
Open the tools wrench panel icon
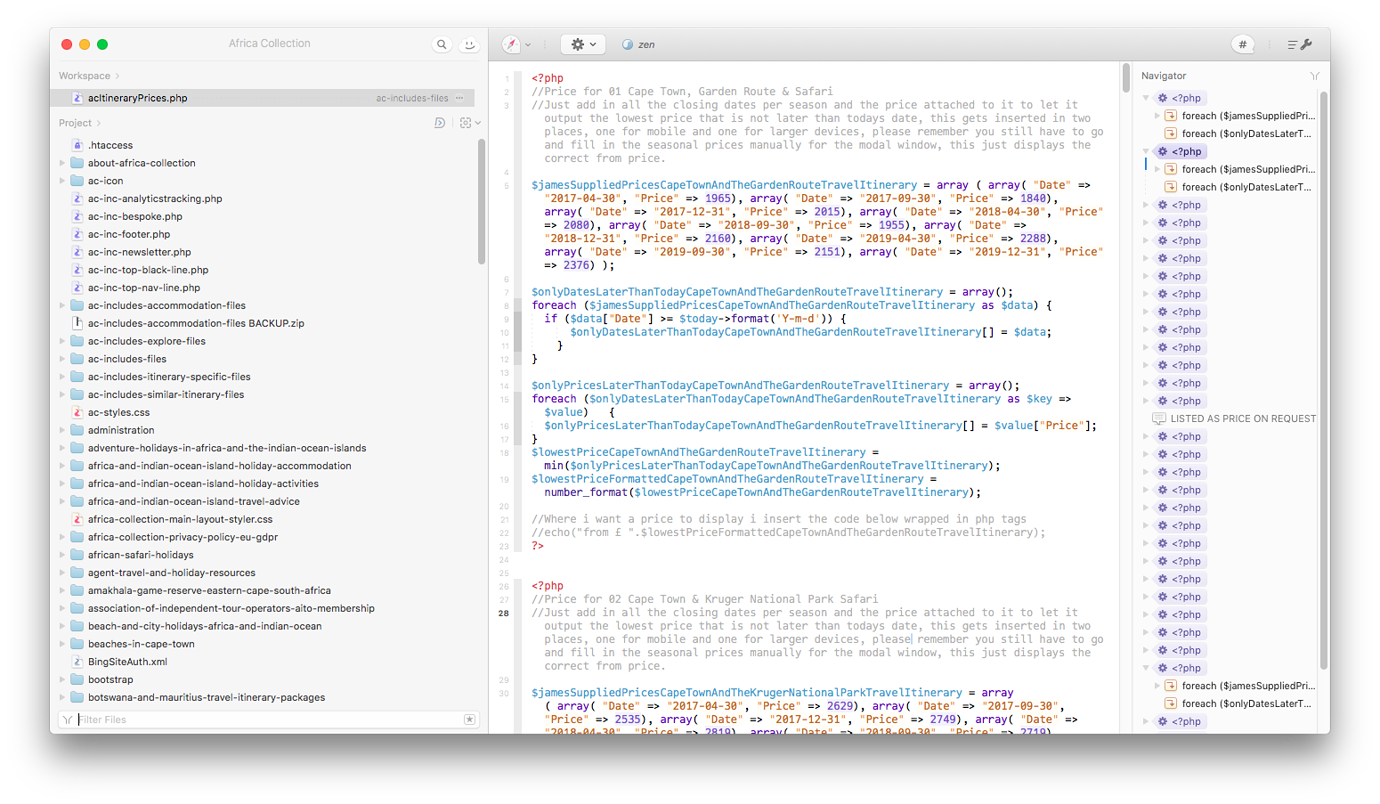[1300, 44]
